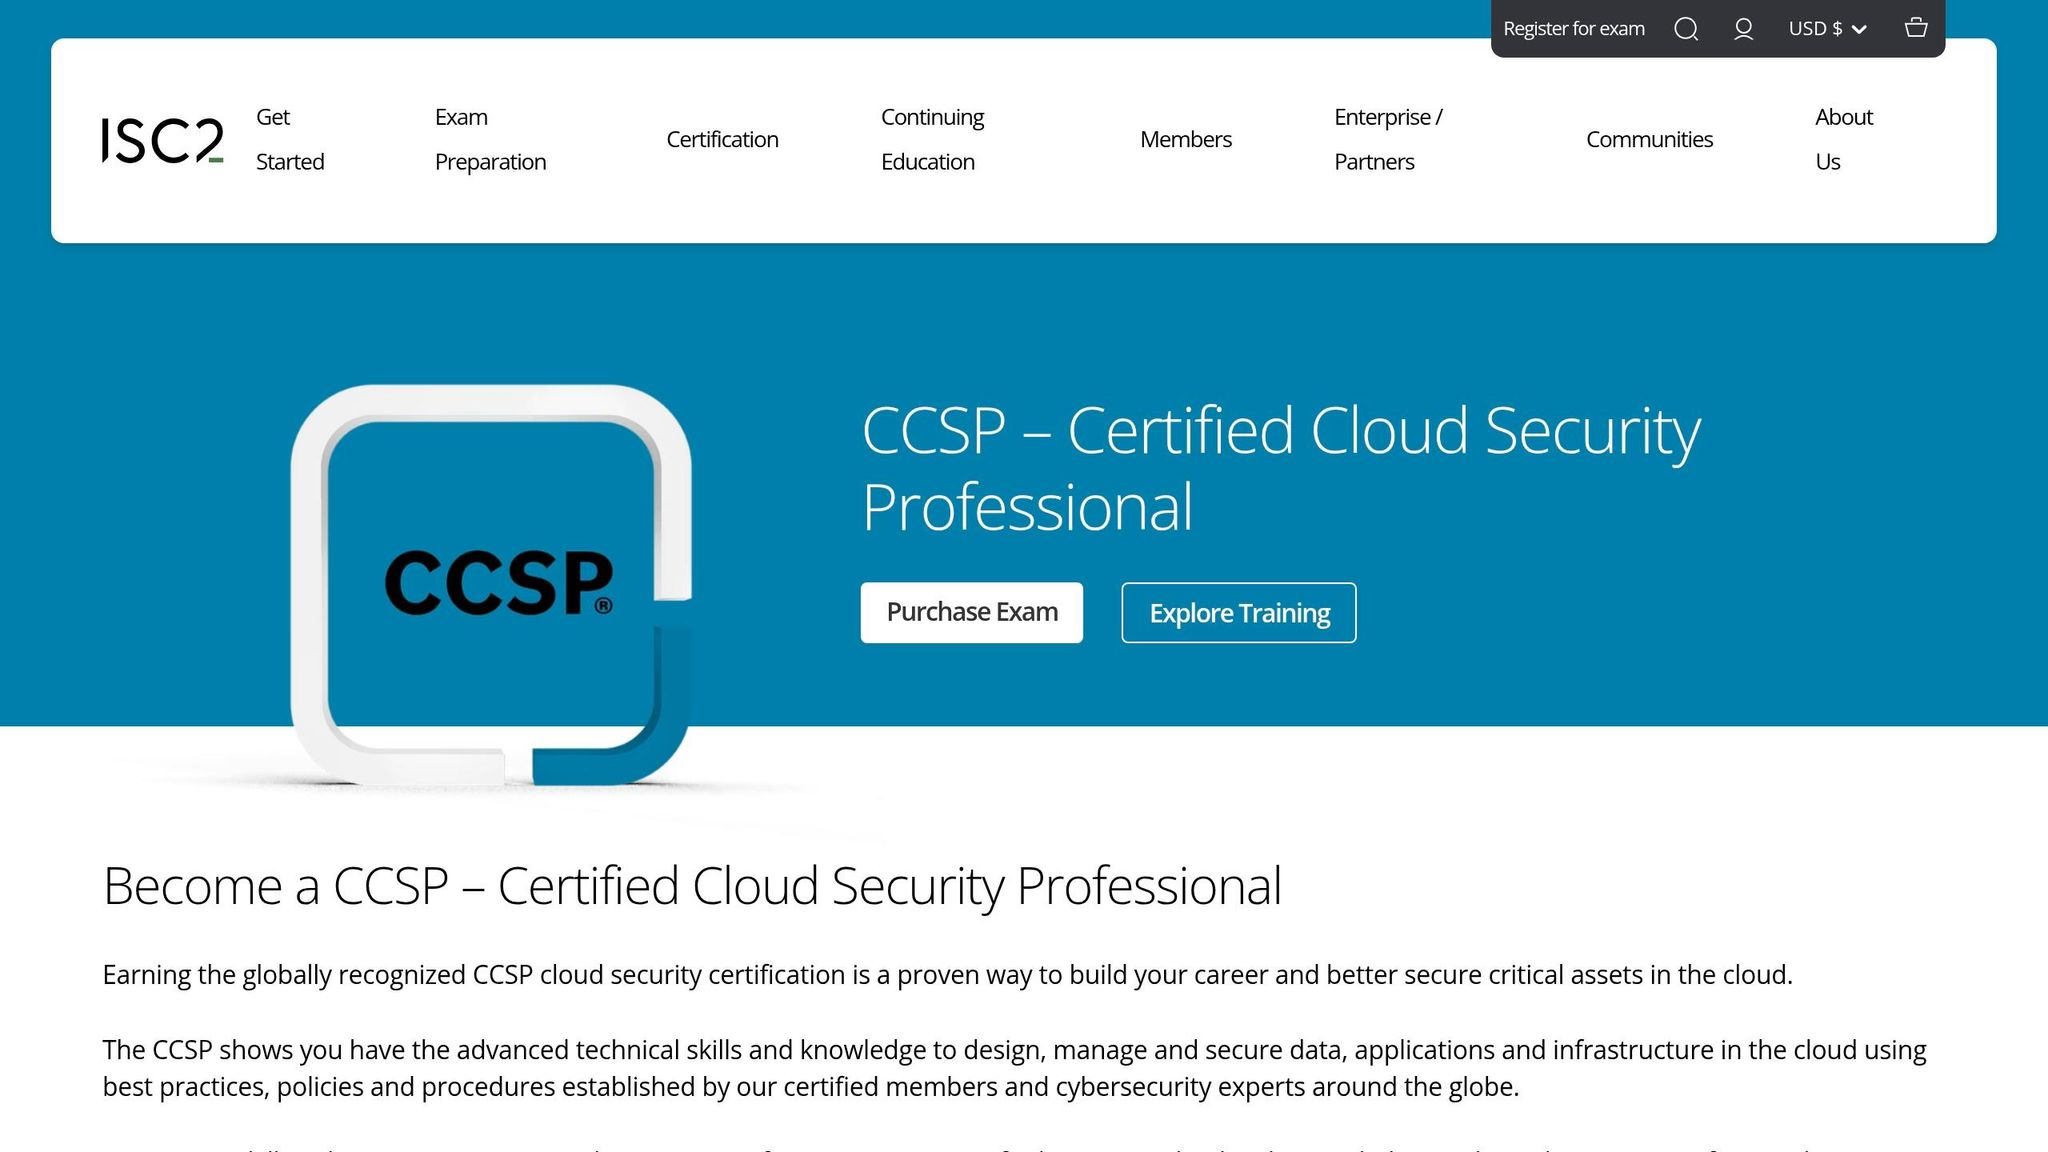Image resolution: width=2048 pixels, height=1152 pixels.
Task: Open the shopping basket icon
Action: pos(1916,28)
